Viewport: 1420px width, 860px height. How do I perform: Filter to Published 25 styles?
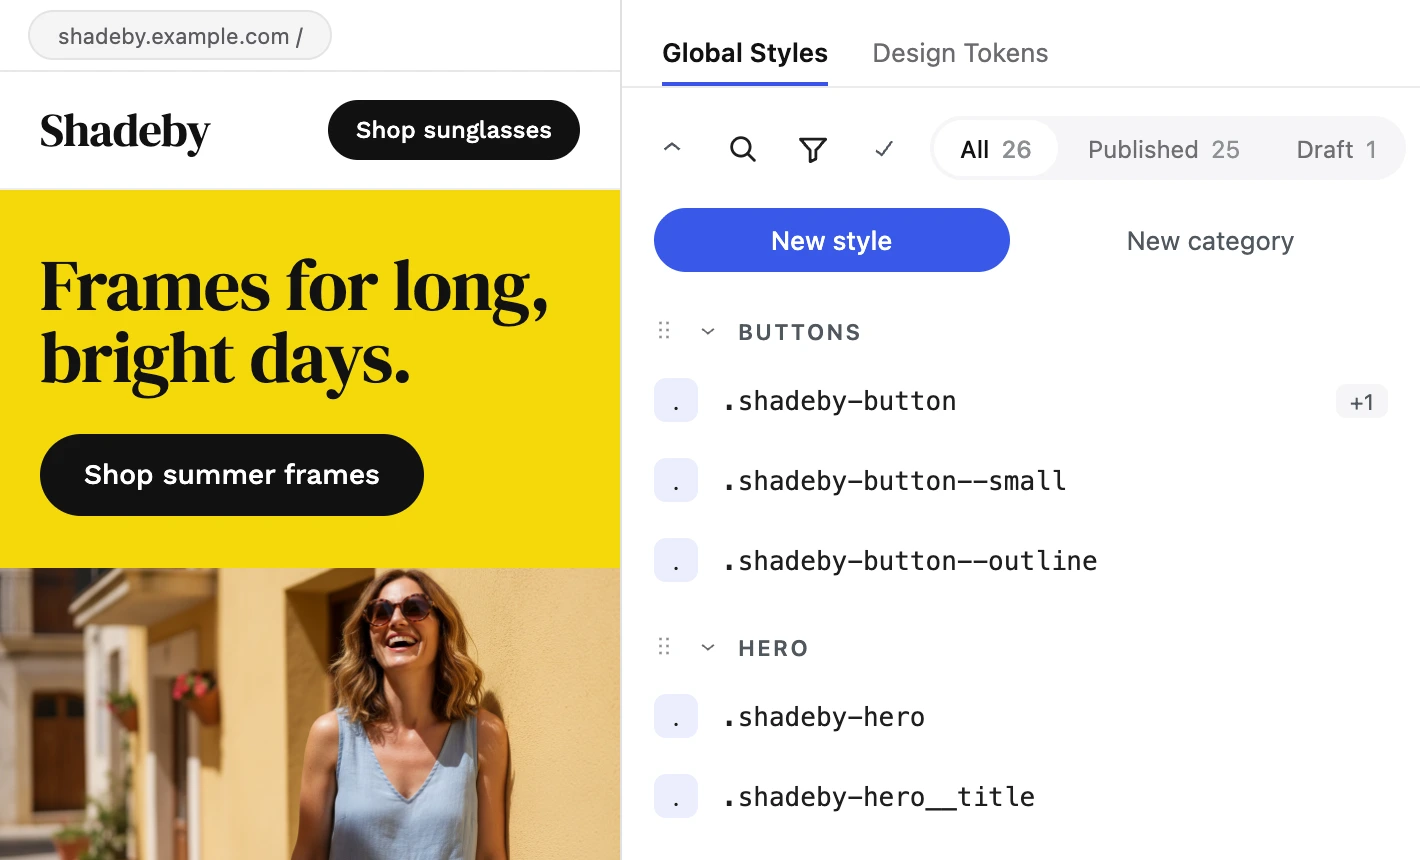1163,149
